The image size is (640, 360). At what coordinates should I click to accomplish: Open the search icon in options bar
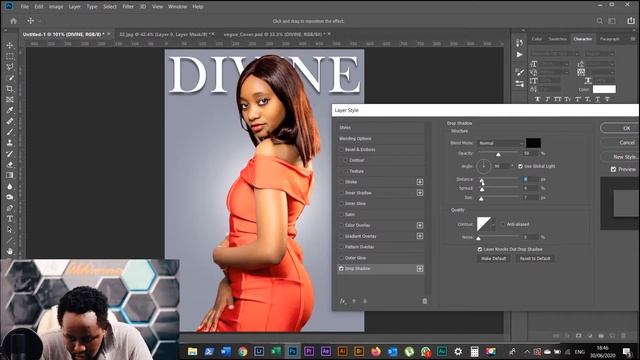click(x=599, y=21)
